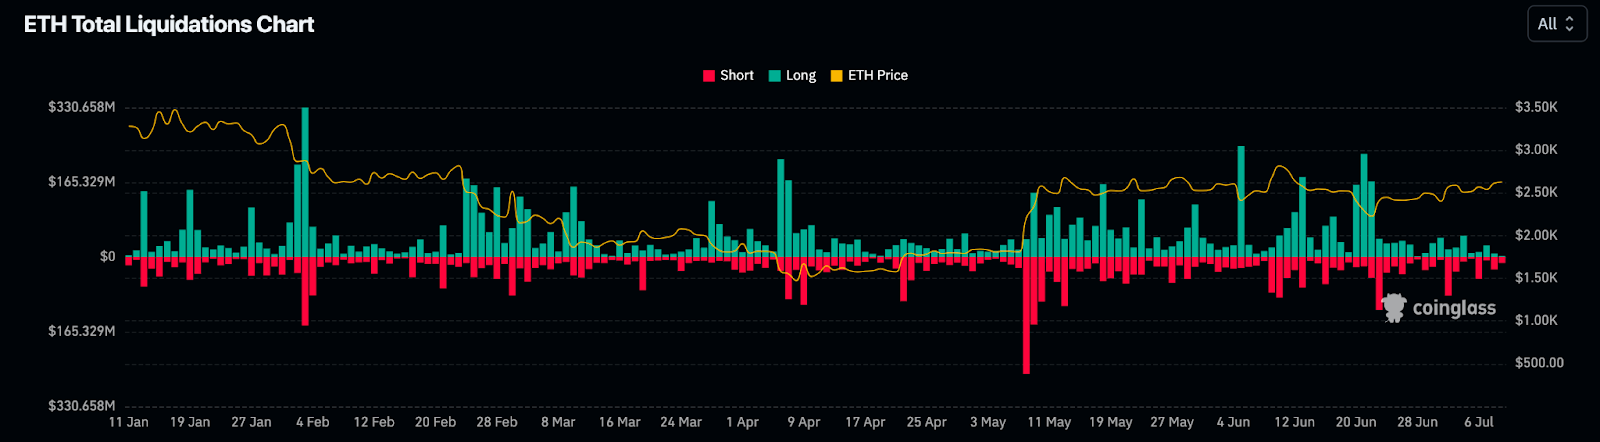Image resolution: width=1600 pixels, height=442 pixels.
Task: Click the 28 Feb x-axis label
Action: coord(497,422)
